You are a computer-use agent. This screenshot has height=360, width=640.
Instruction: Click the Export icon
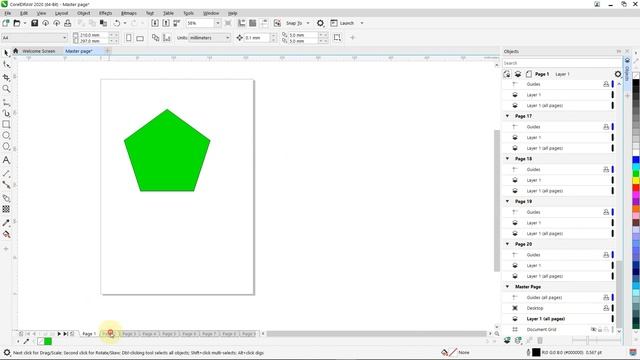(166, 23)
